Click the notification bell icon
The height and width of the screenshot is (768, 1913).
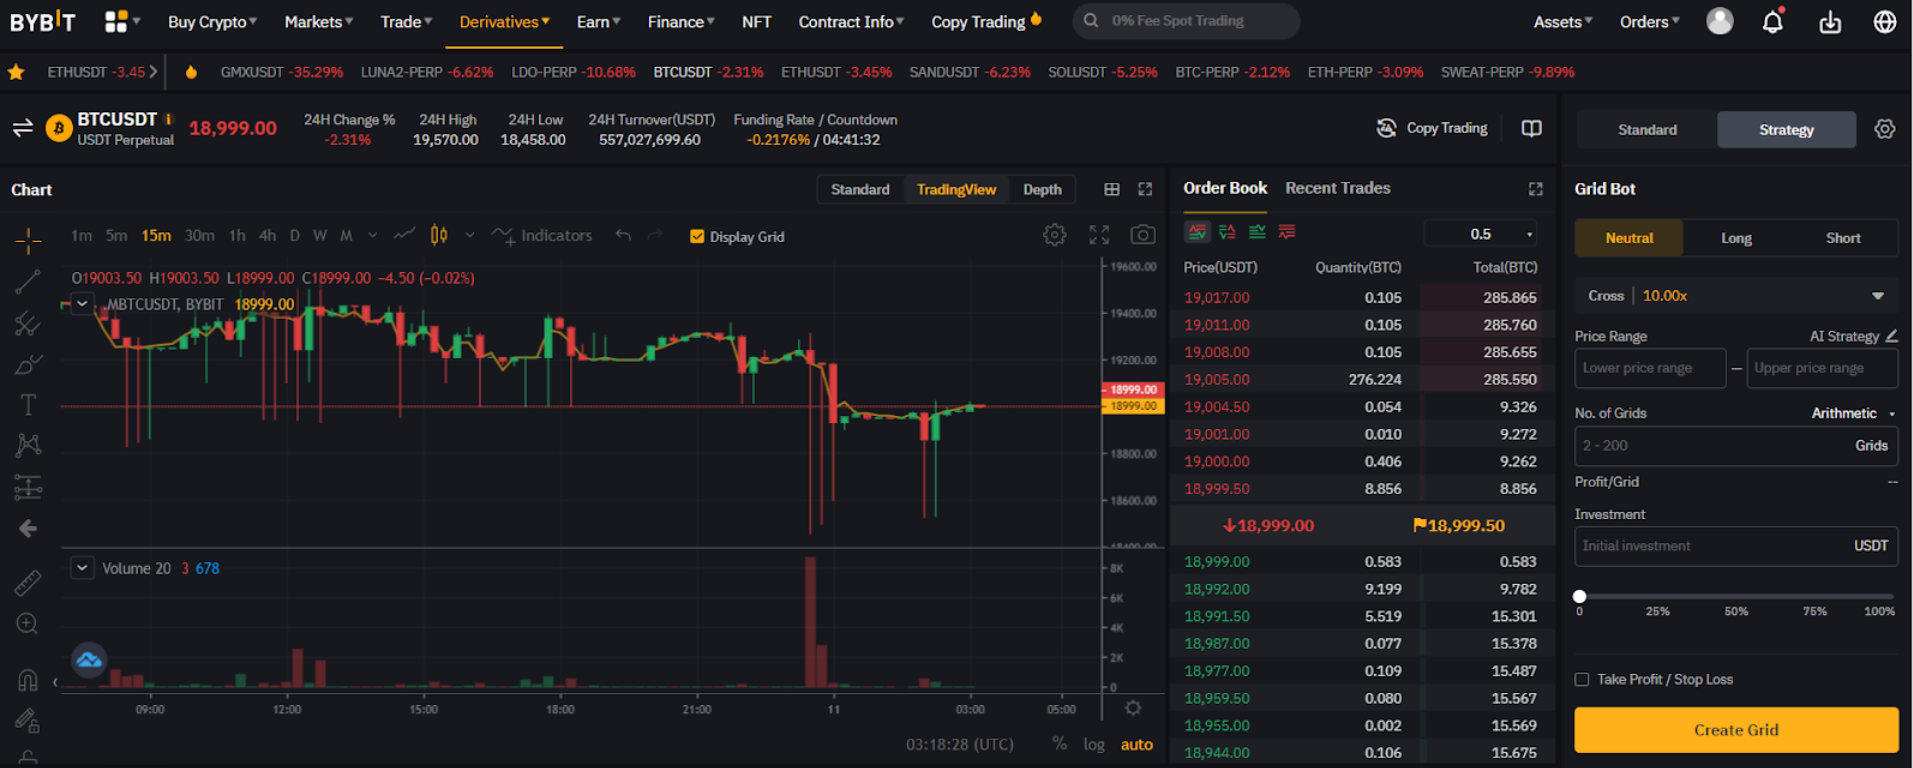tap(1772, 22)
